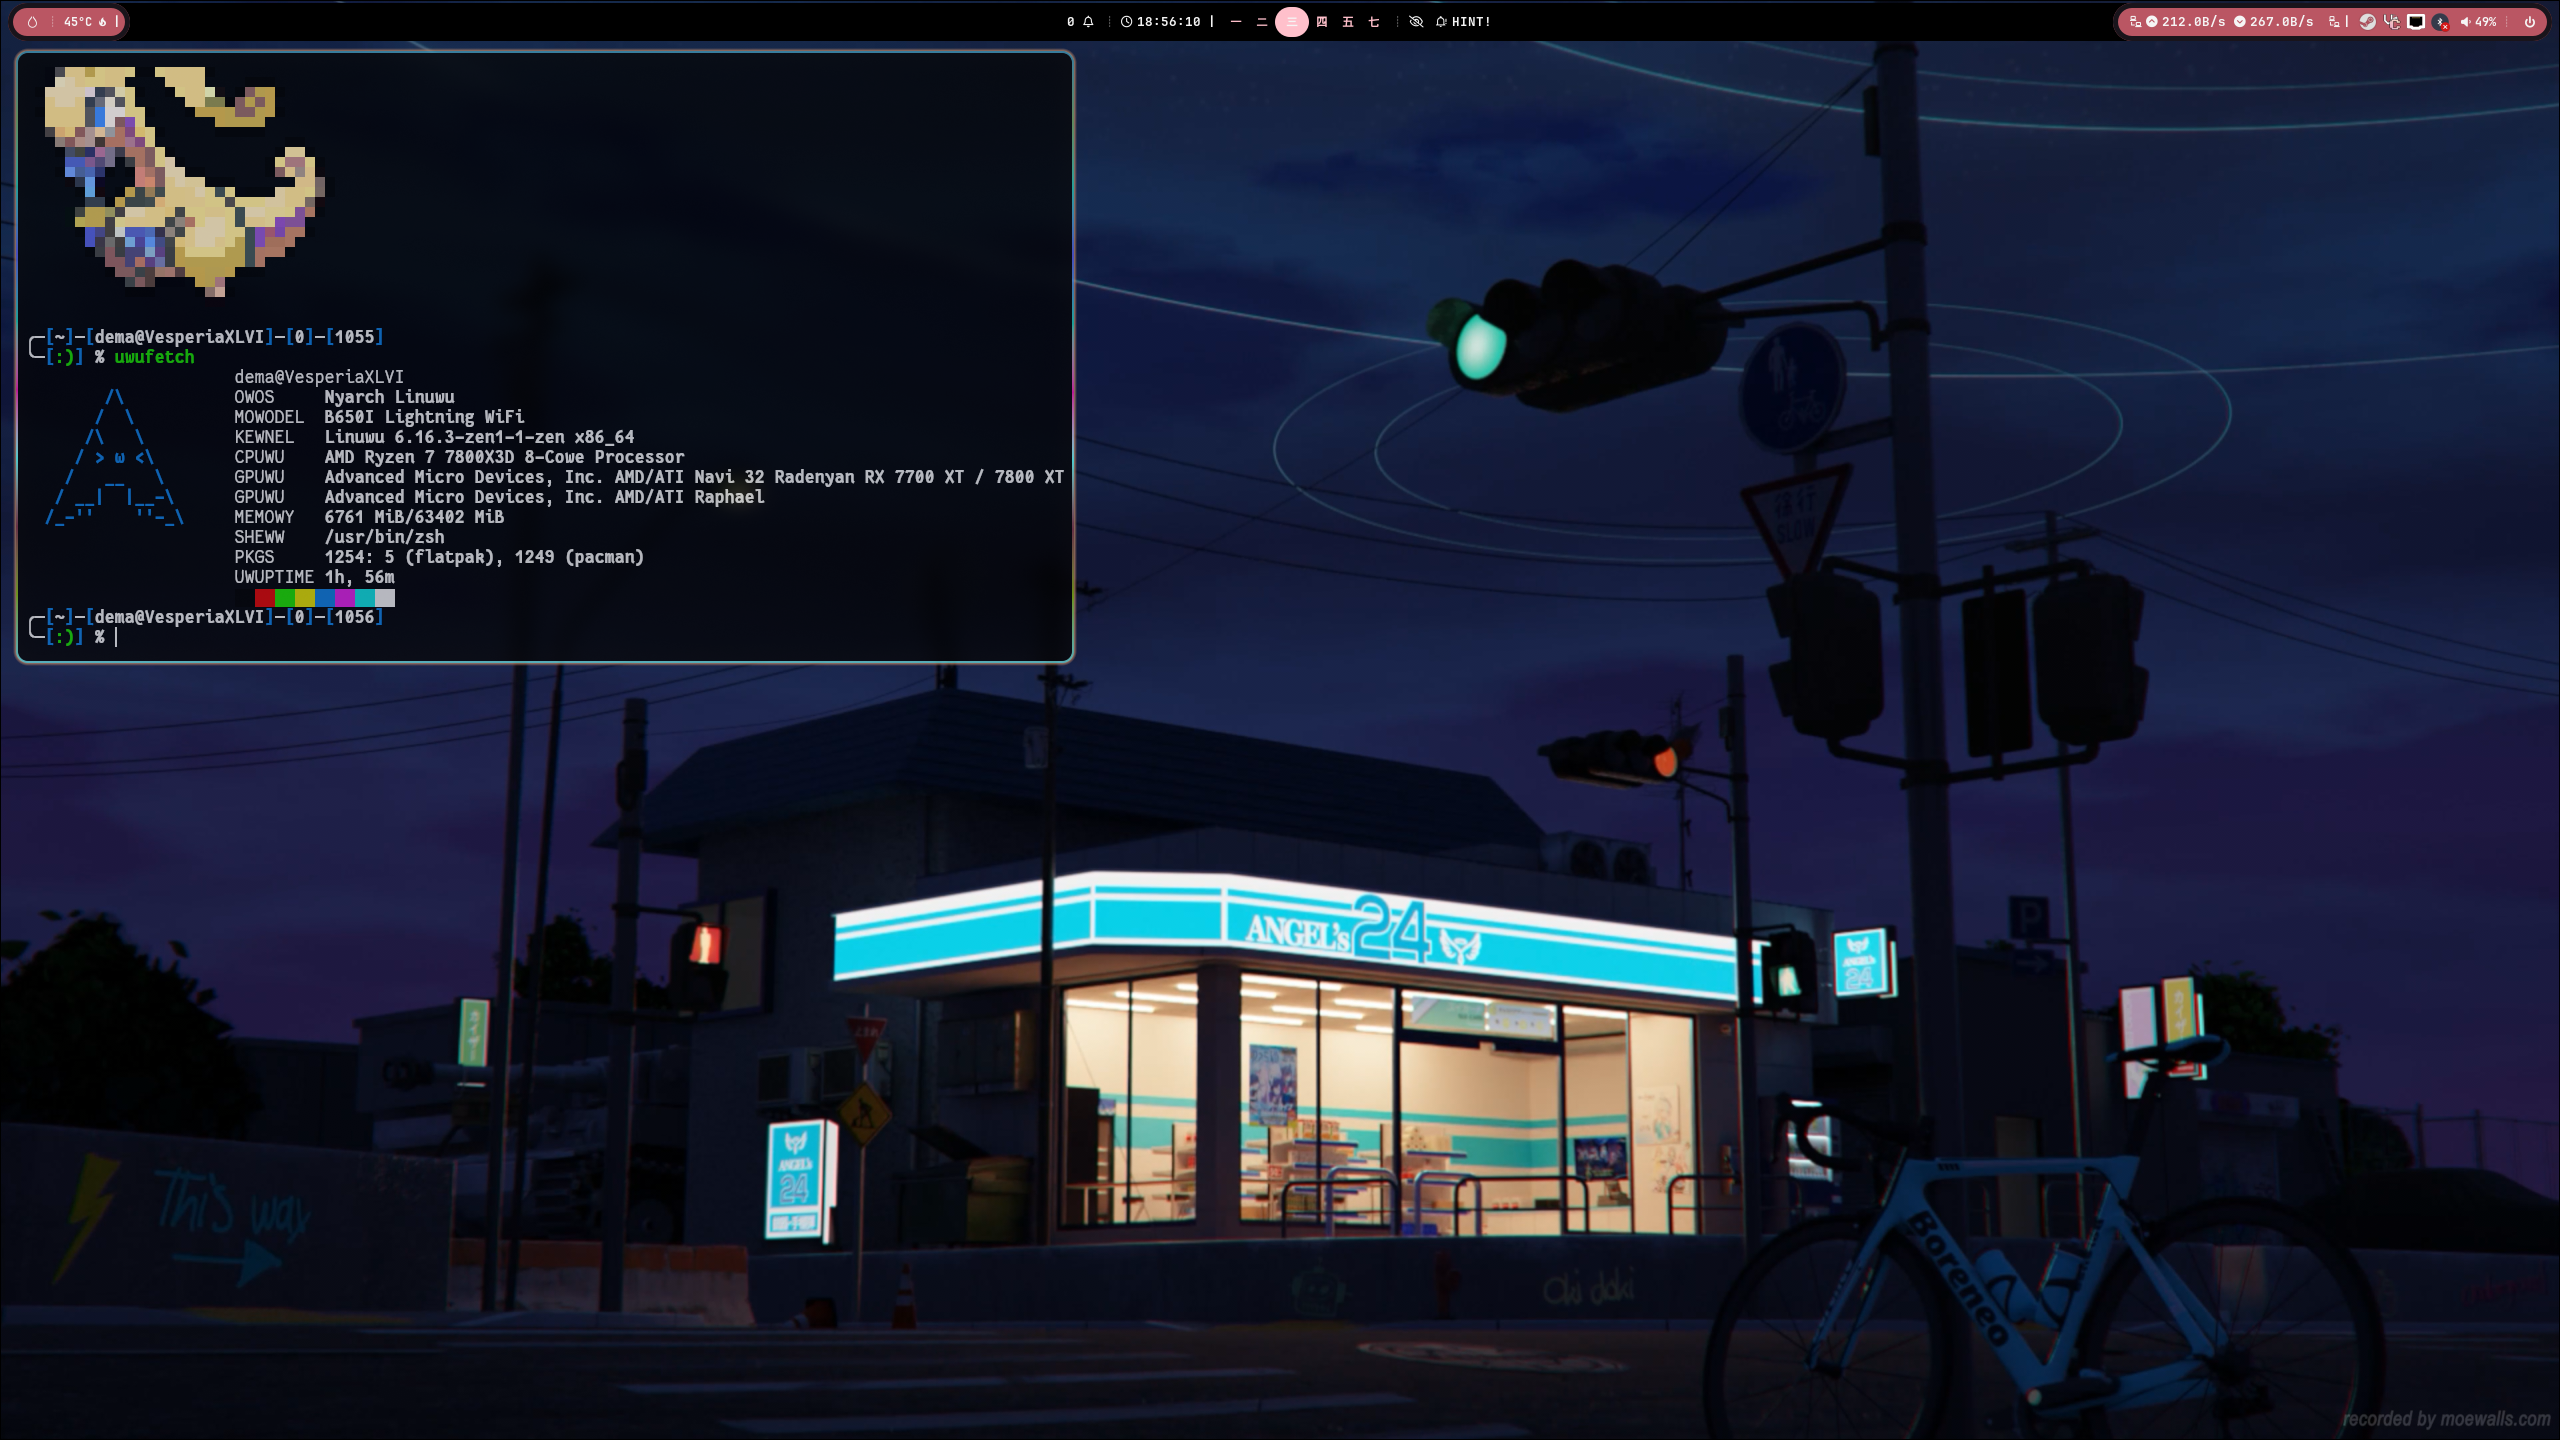The width and height of the screenshot is (2560, 1440).
Task: Click the uwufetch command in the terminal
Action: [x=154, y=357]
